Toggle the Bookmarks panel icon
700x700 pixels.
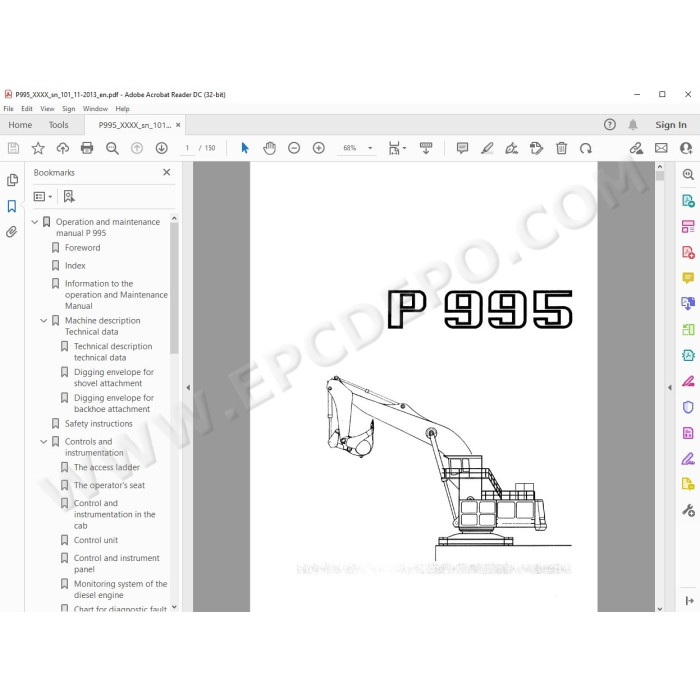pos(12,206)
